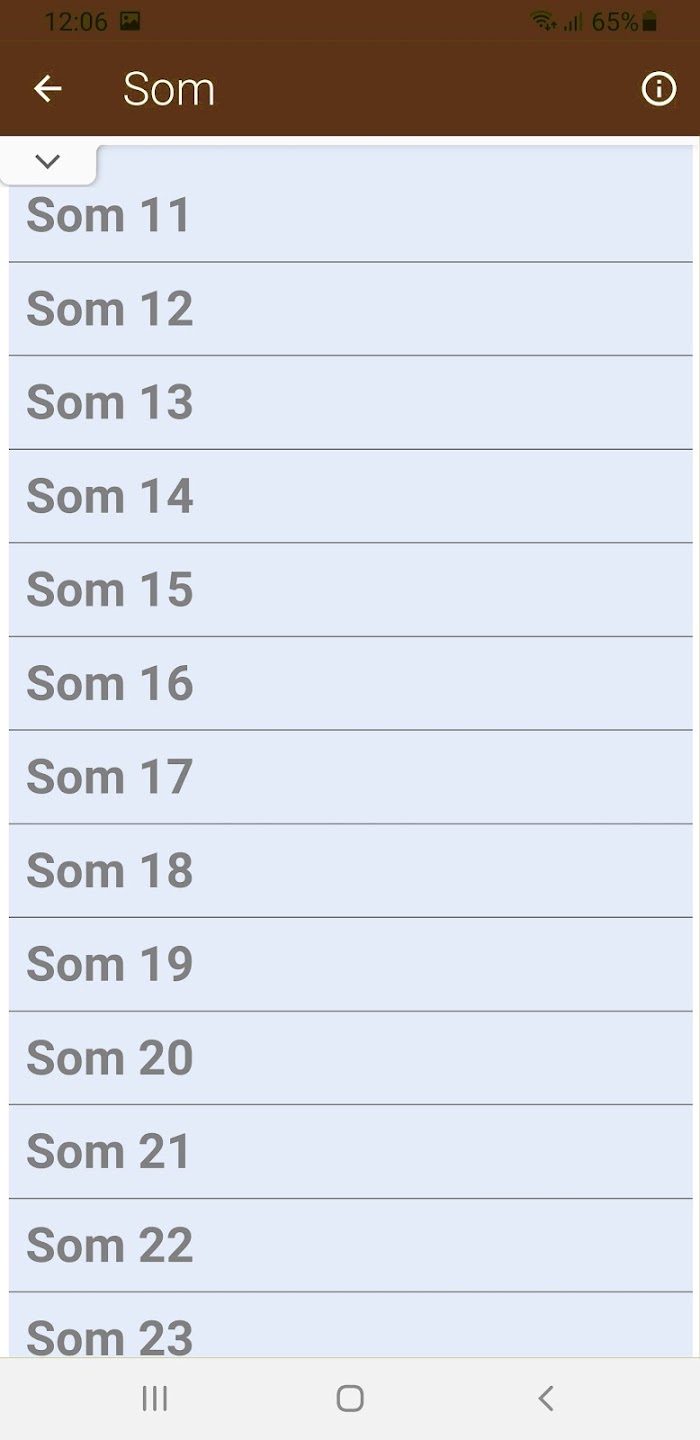Viewport: 700px width, 1440px height.
Task: Choose the Som 12 sound item
Action: click(x=350, y=309)
